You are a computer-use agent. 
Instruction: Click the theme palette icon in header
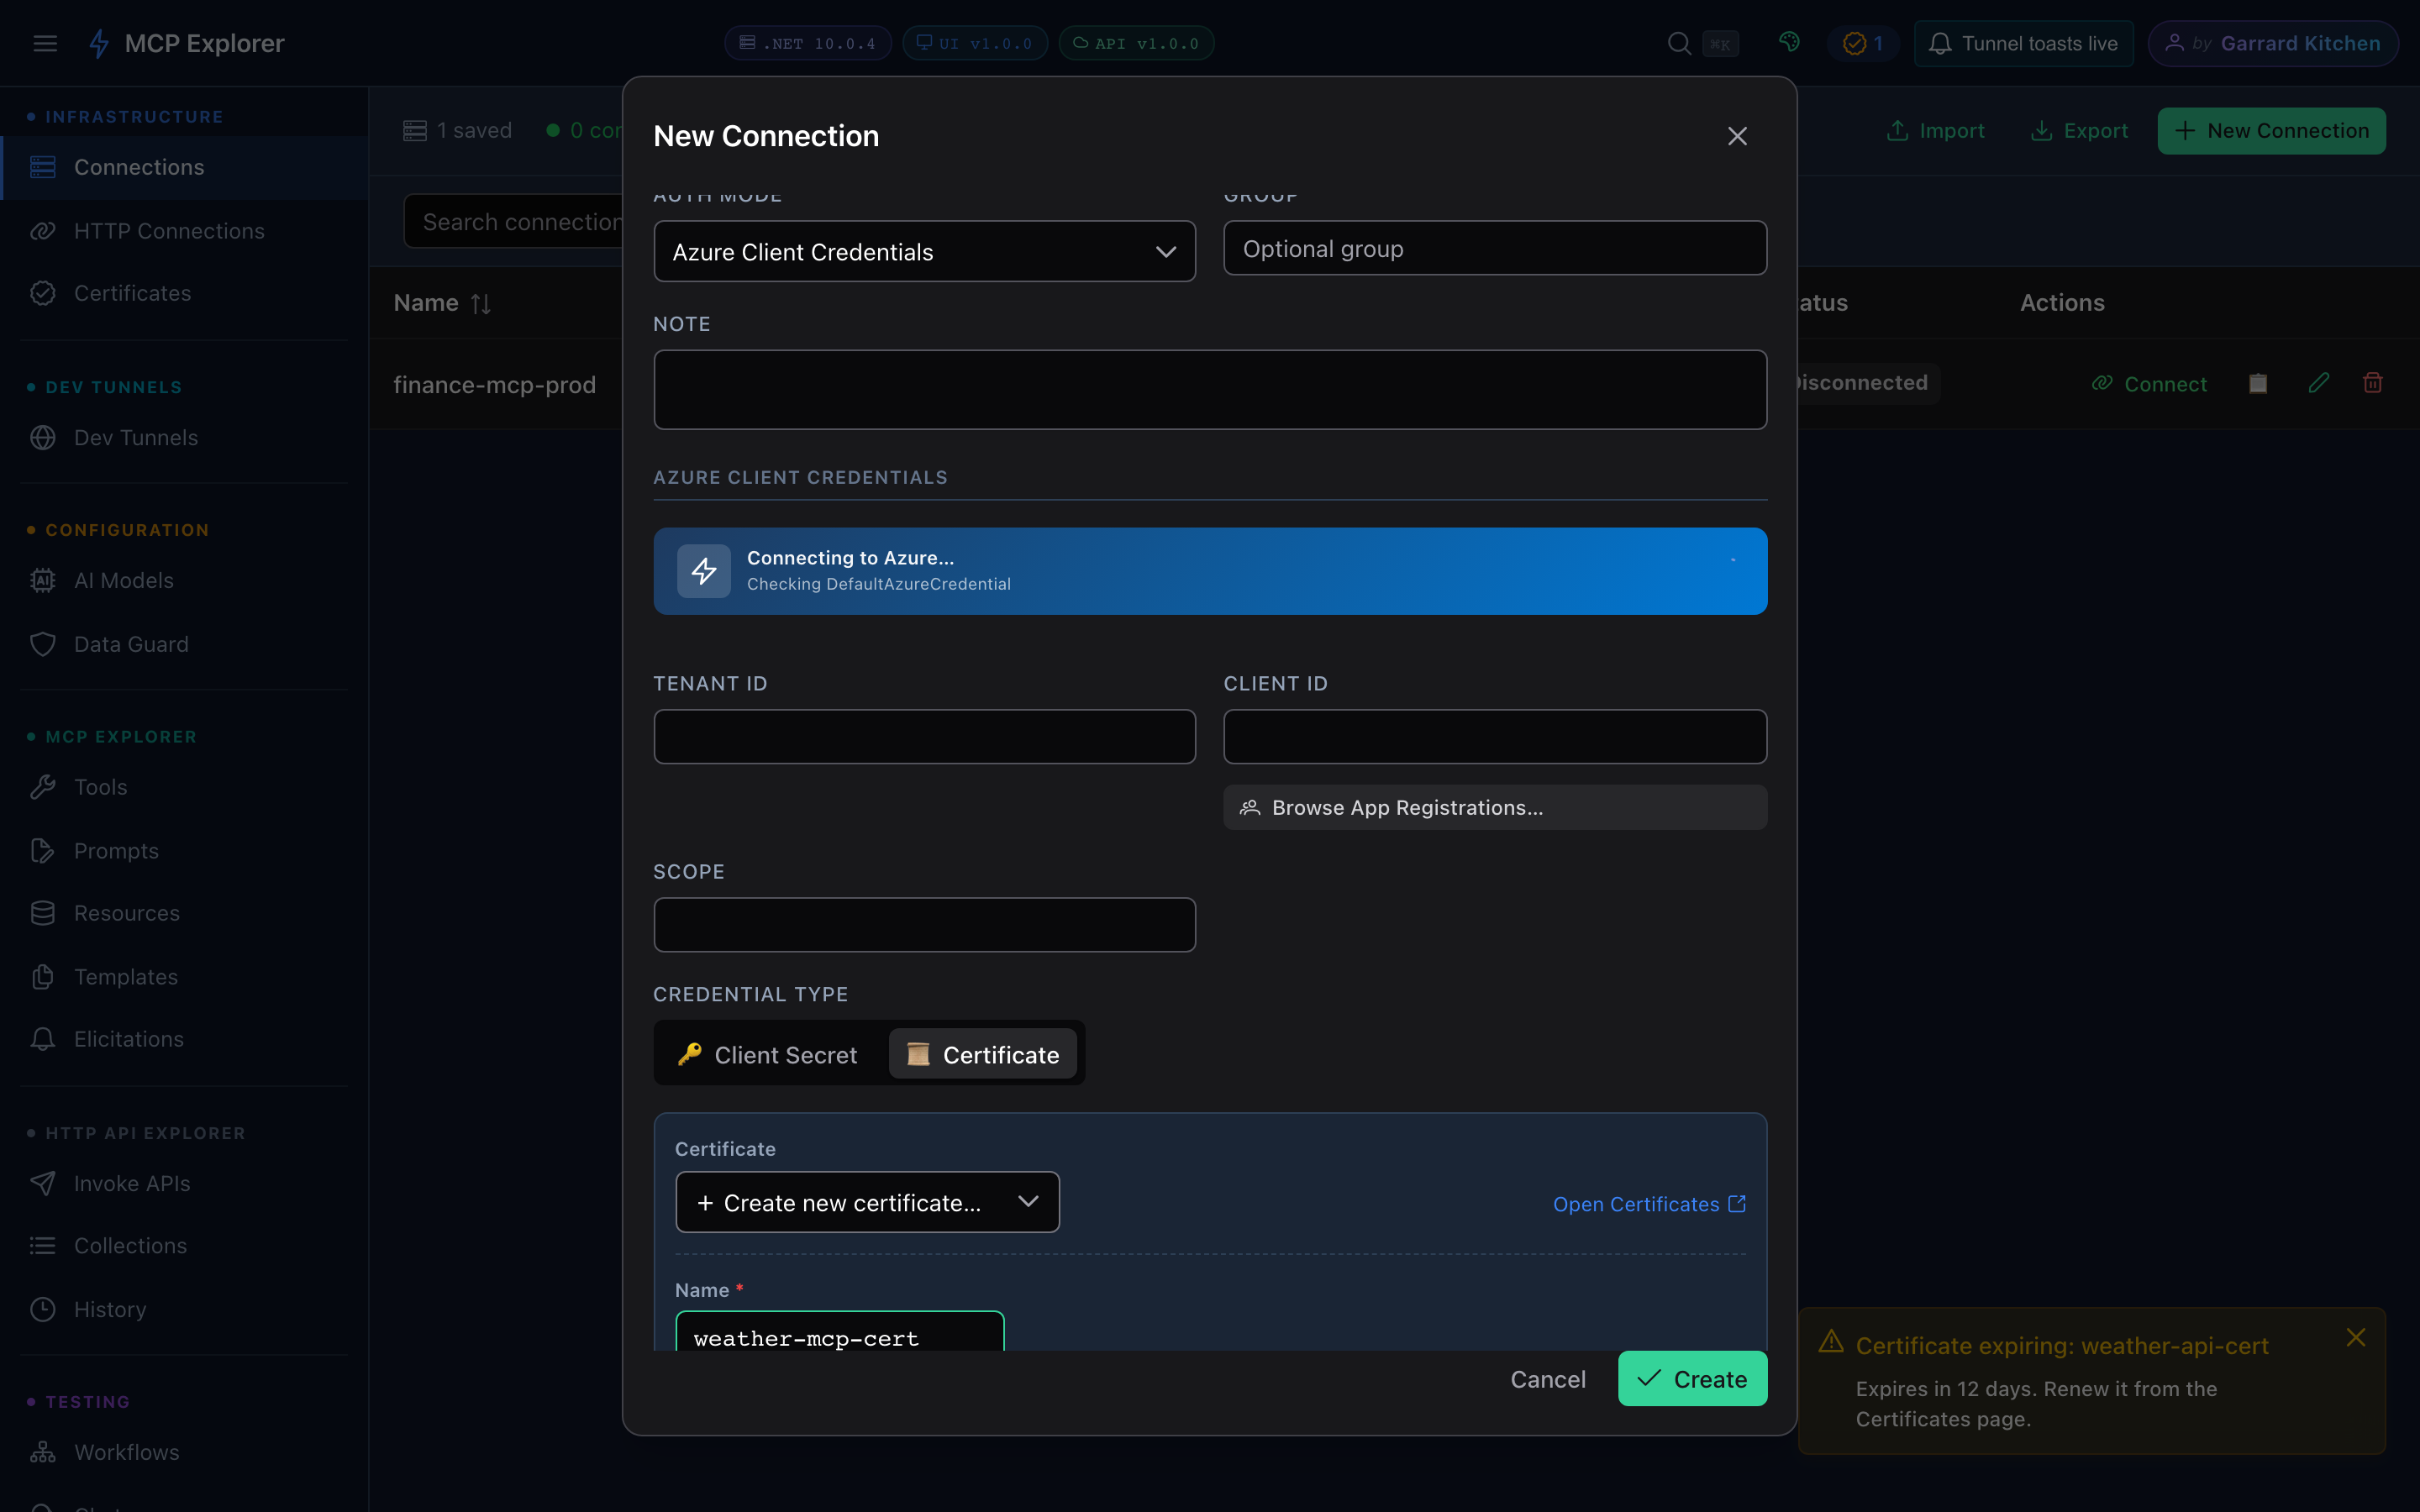tap(1789, 42)
